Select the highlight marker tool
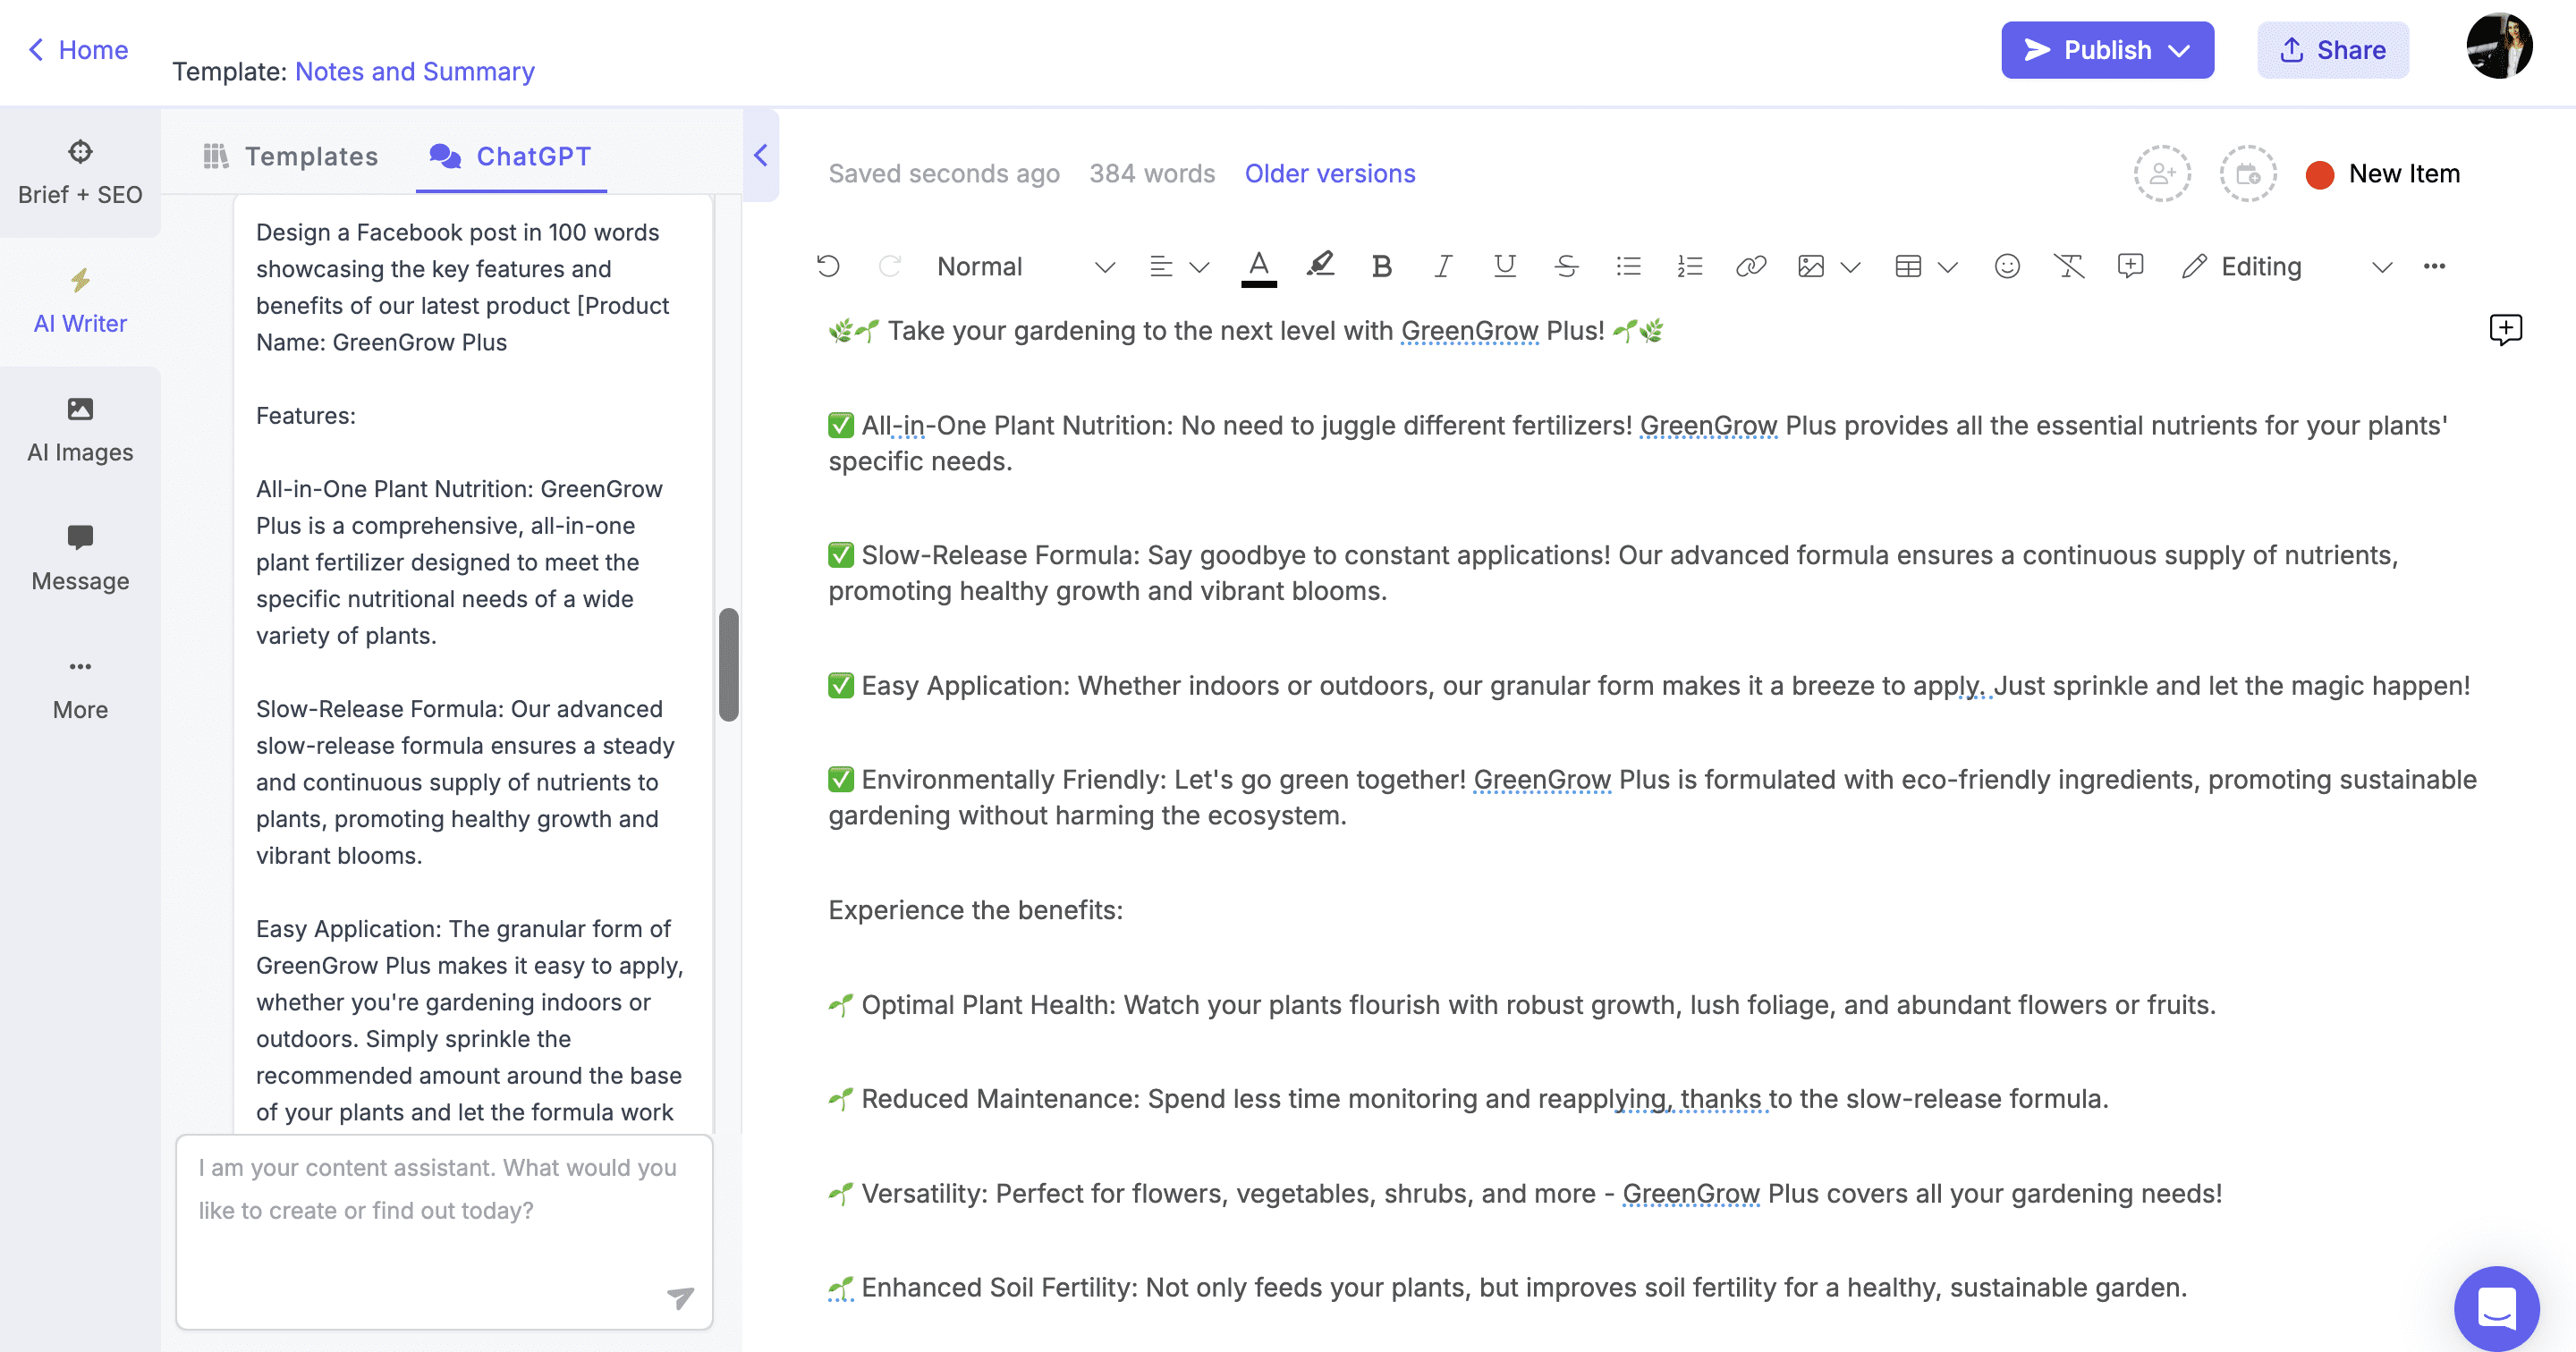The height and width of the screenshot is (1352, 2576). click(1320, 266)
